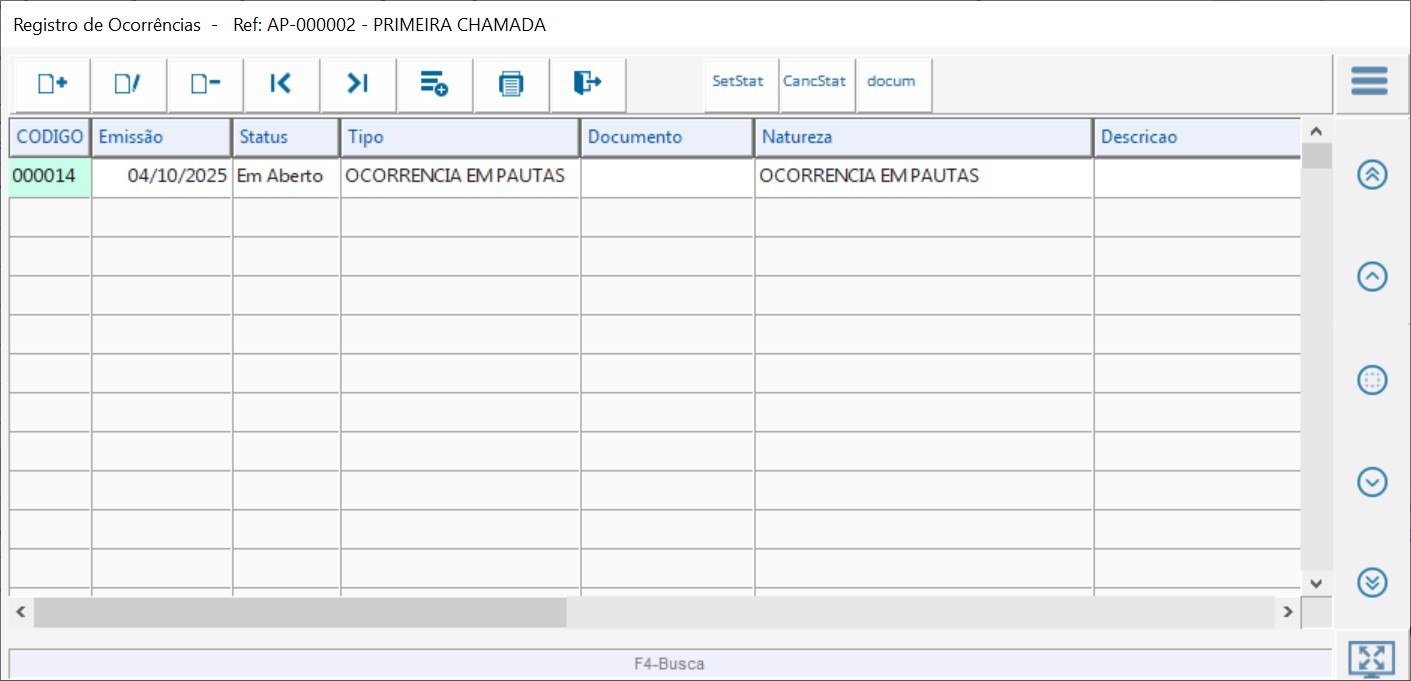Open the hamburger menu
This screenshot has height=681, width=1411.
tap(1369, 81)
